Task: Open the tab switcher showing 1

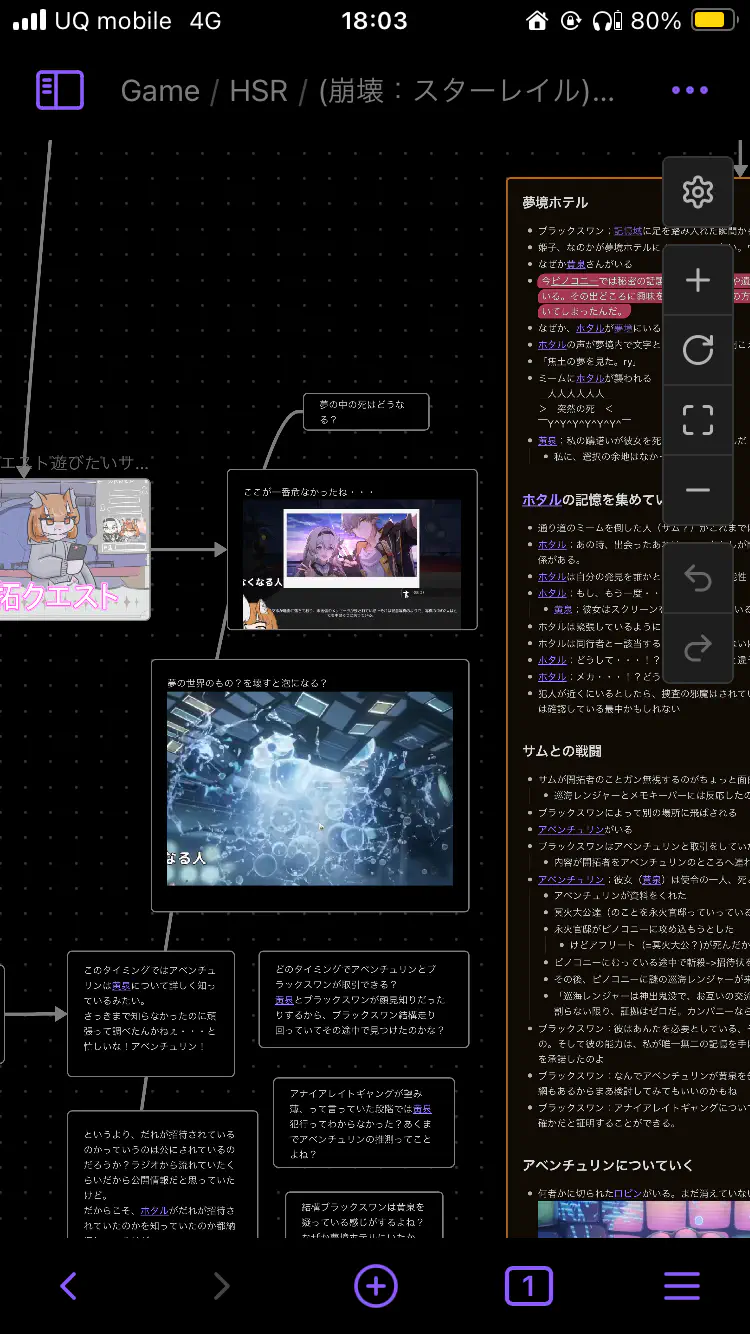Action: click(528, 1286)
